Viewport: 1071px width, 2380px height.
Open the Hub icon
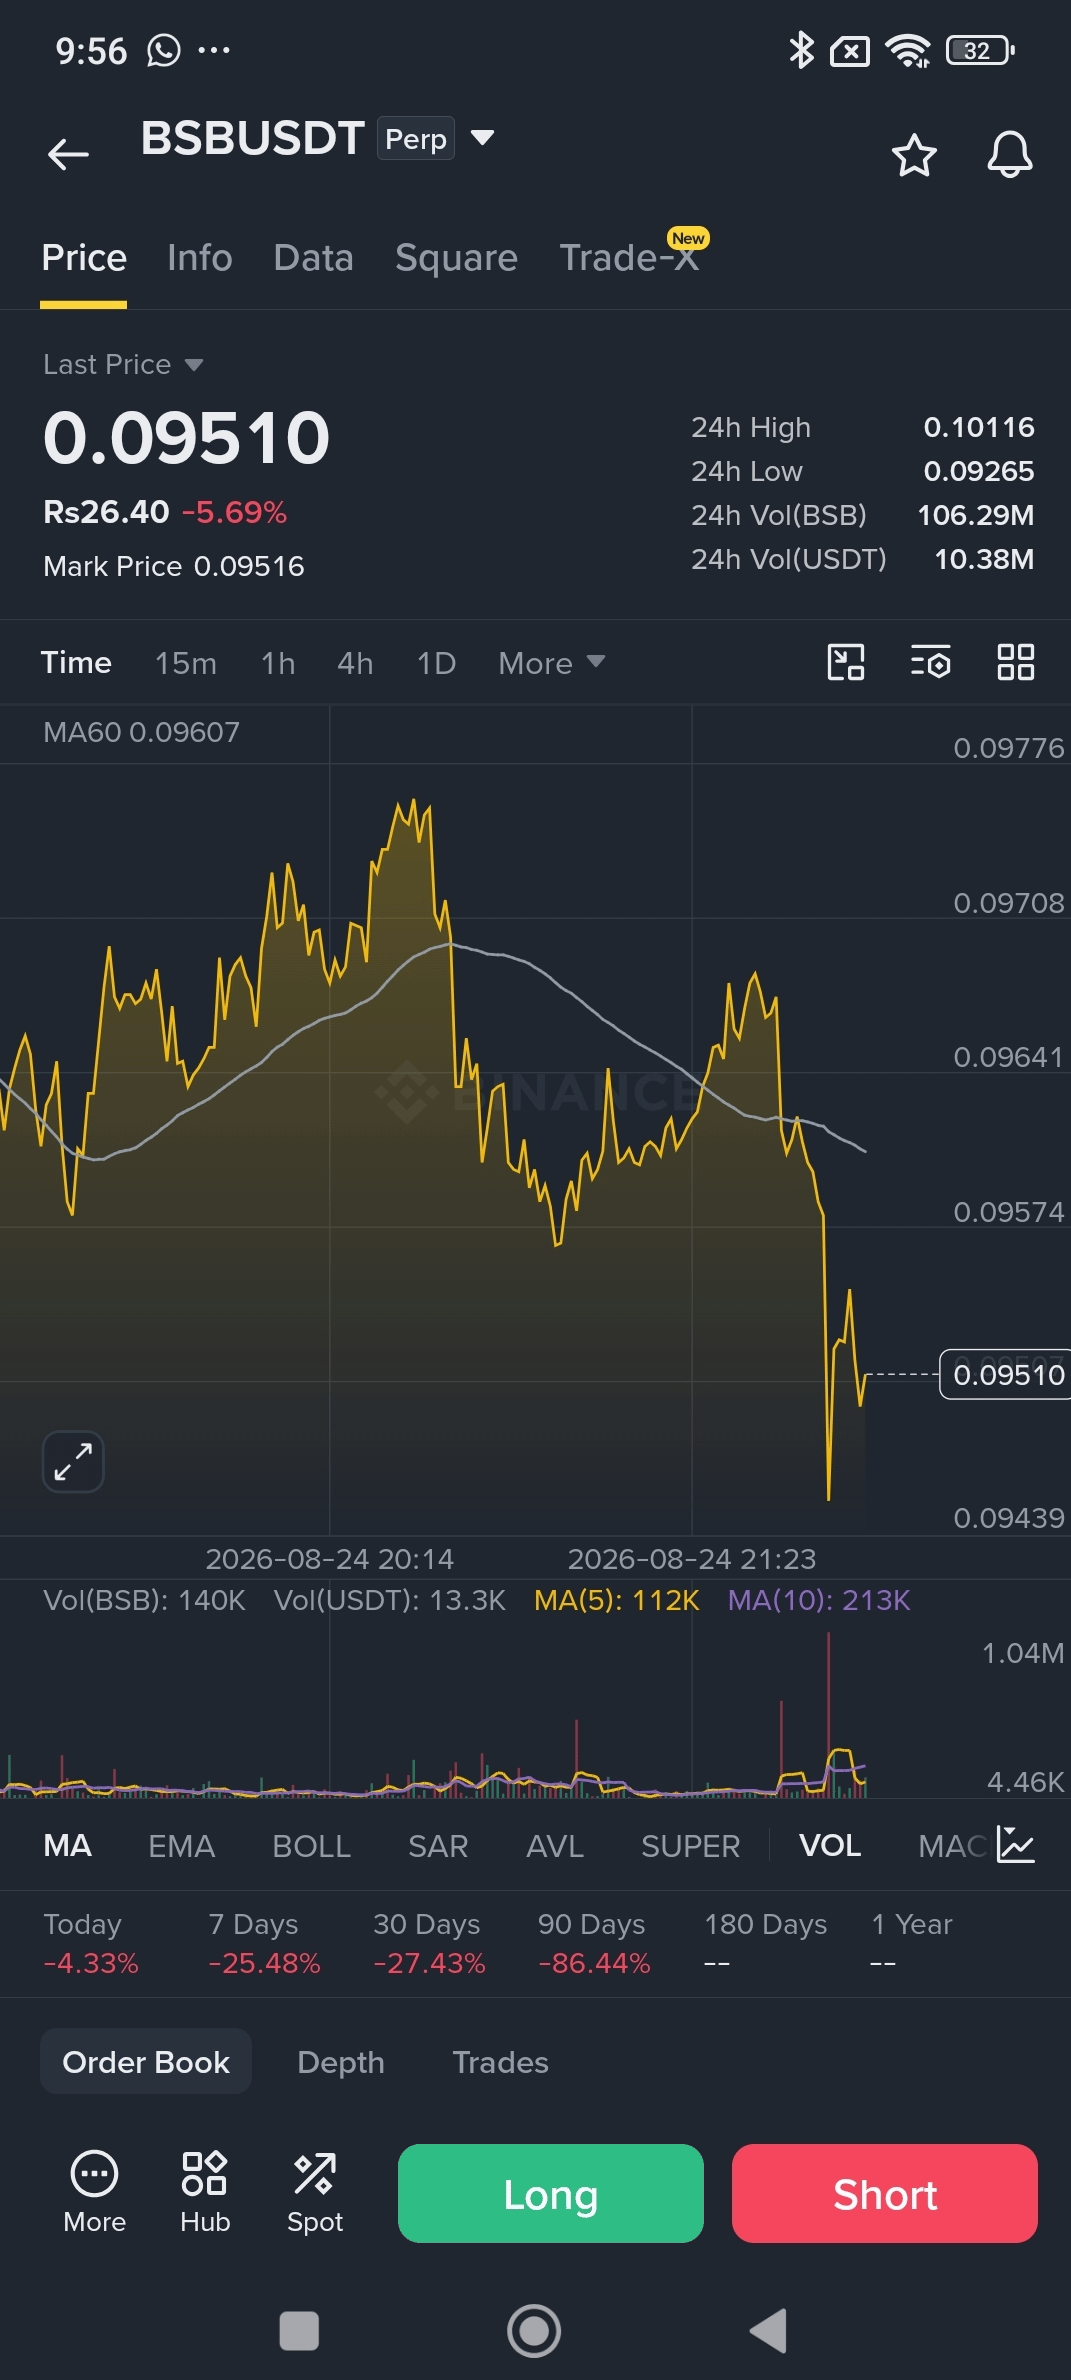click(205, 2192)
